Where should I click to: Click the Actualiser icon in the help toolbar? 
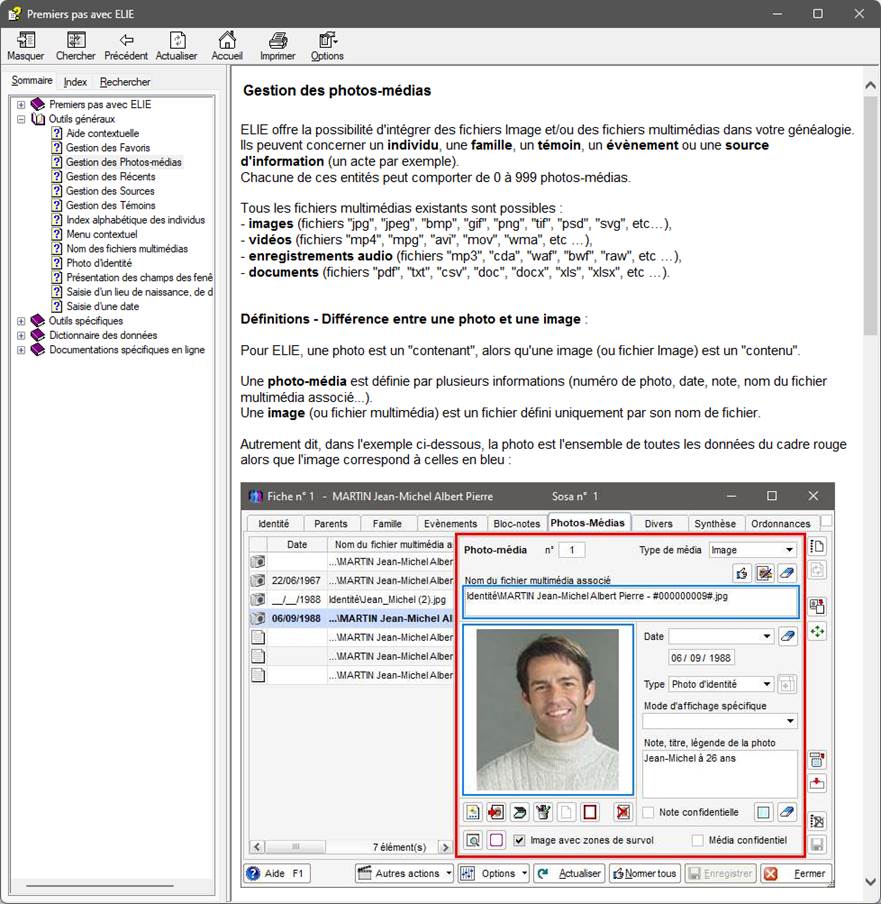[176, 46]
